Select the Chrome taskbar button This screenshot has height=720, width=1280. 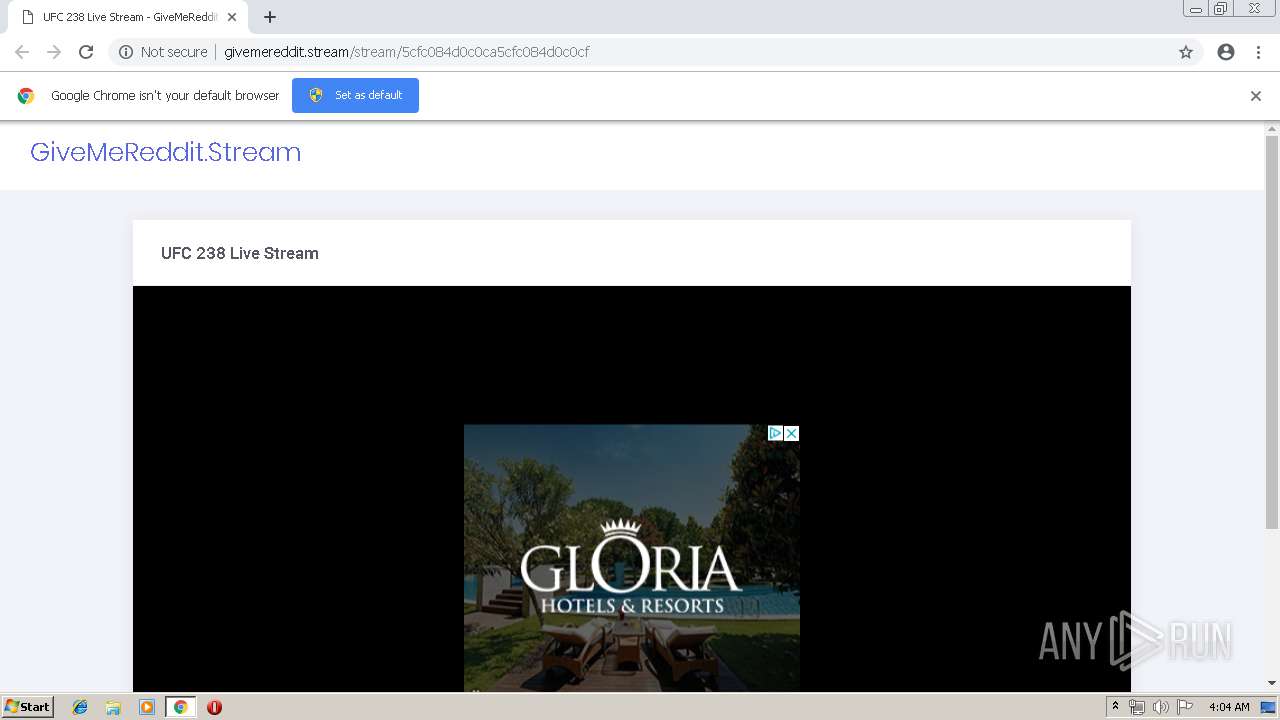(x=180, y=707)
